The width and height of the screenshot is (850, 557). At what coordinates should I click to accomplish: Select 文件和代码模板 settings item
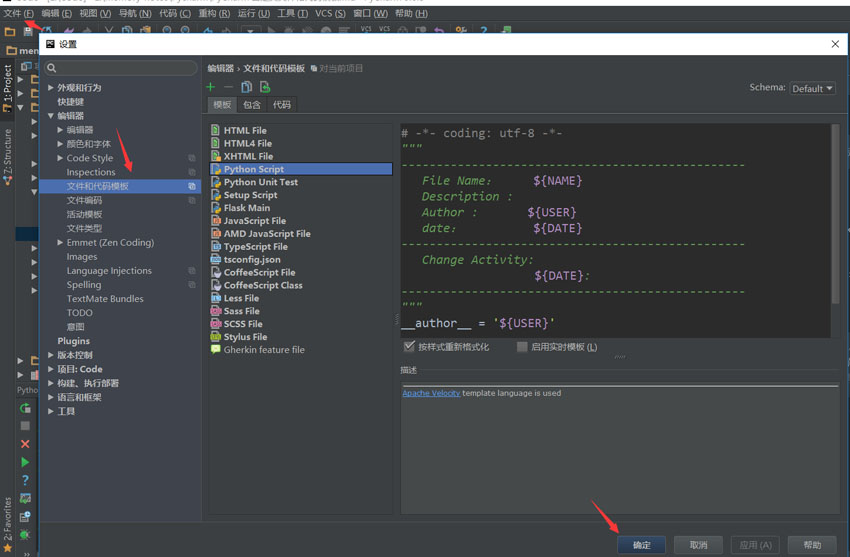pyautogui.click(x=120, y=186)
